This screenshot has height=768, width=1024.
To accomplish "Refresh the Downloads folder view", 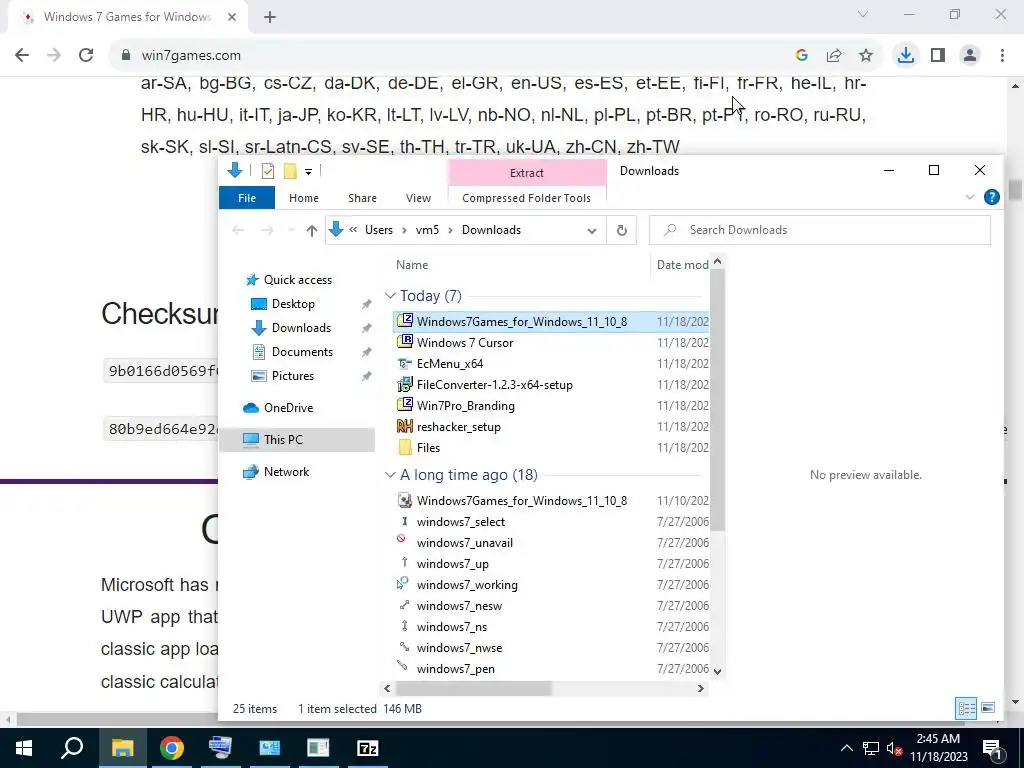I will tap(622, 231).
